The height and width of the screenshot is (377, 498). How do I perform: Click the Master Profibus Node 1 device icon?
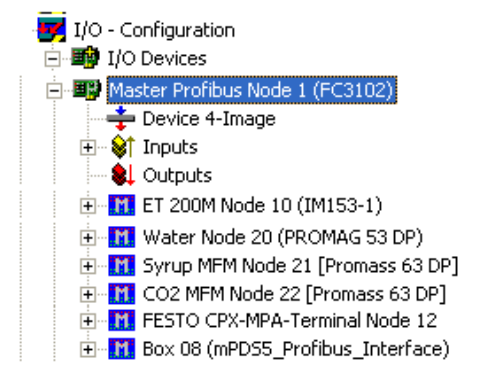point(87,89)
